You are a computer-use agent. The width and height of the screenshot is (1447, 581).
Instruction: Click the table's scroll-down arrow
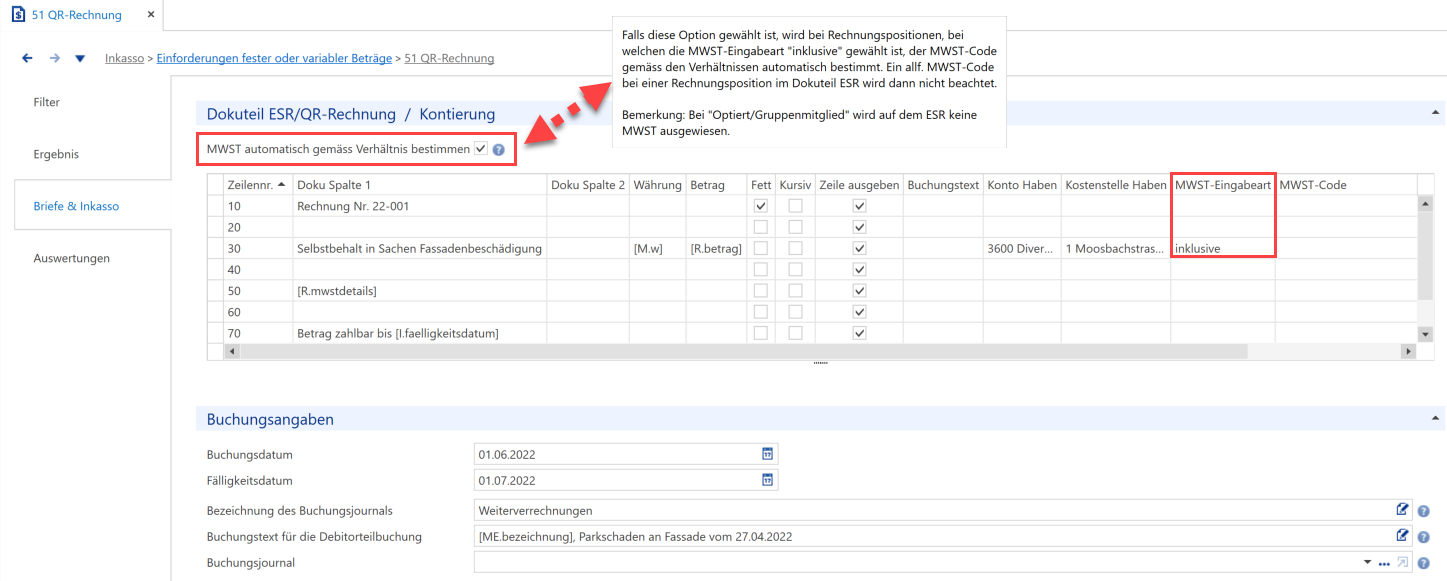[1425, 334]
